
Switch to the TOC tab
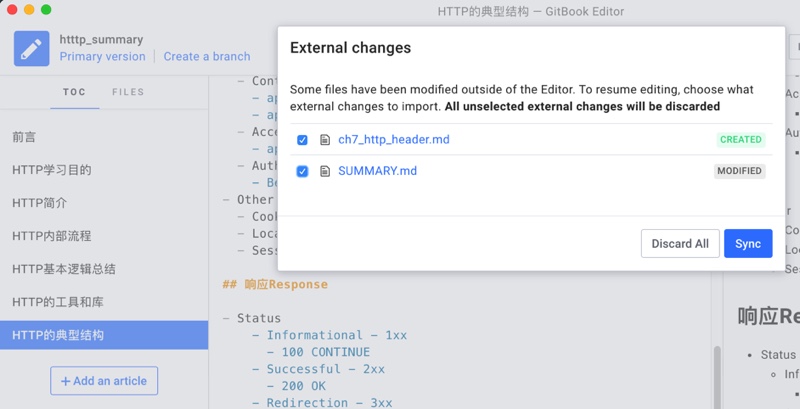point(74,92)
